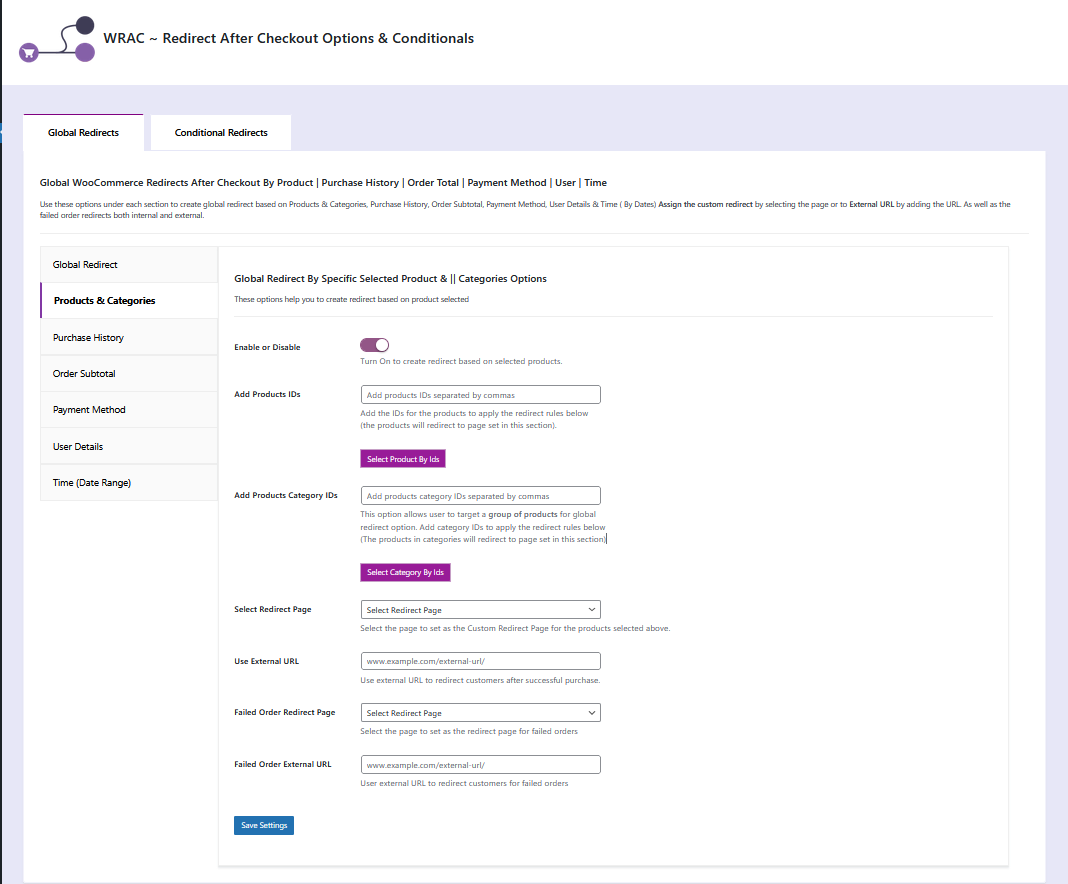Click the "Enable or Disable" label
The width and height of the screenshot is (1068, 884).
(267, 347)
